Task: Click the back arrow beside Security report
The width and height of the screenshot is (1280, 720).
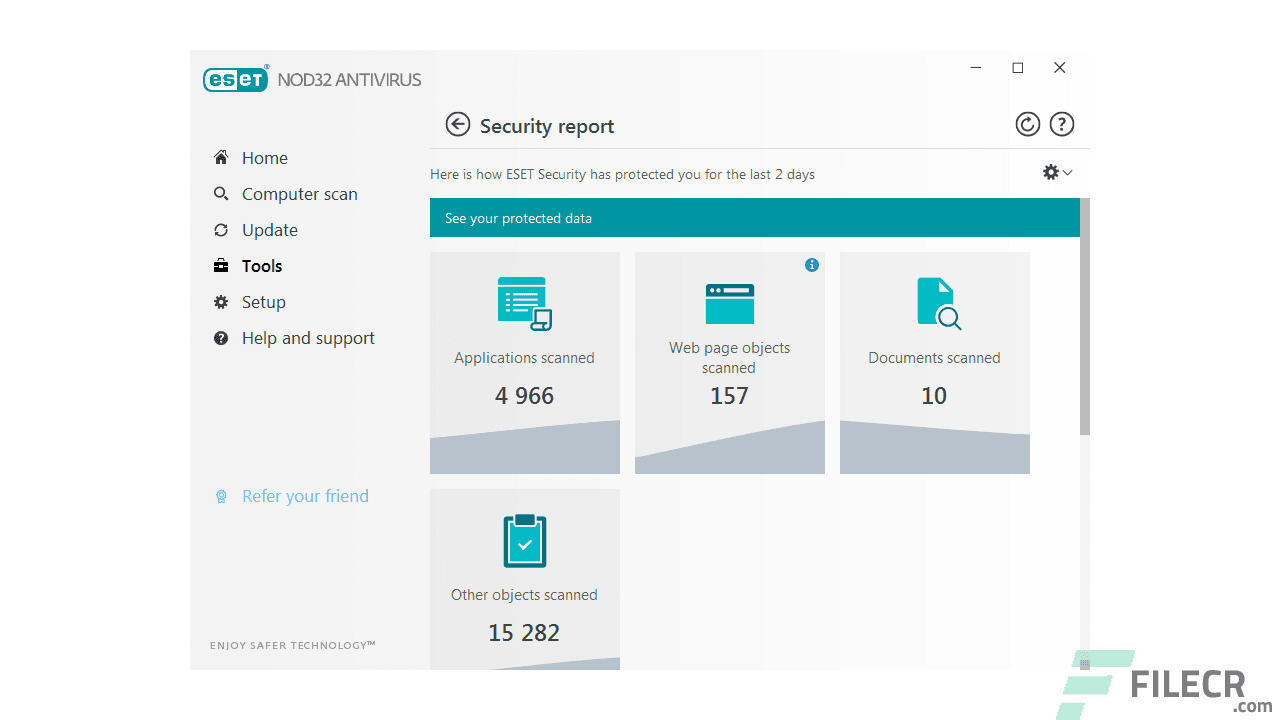Action: (457, 124)
